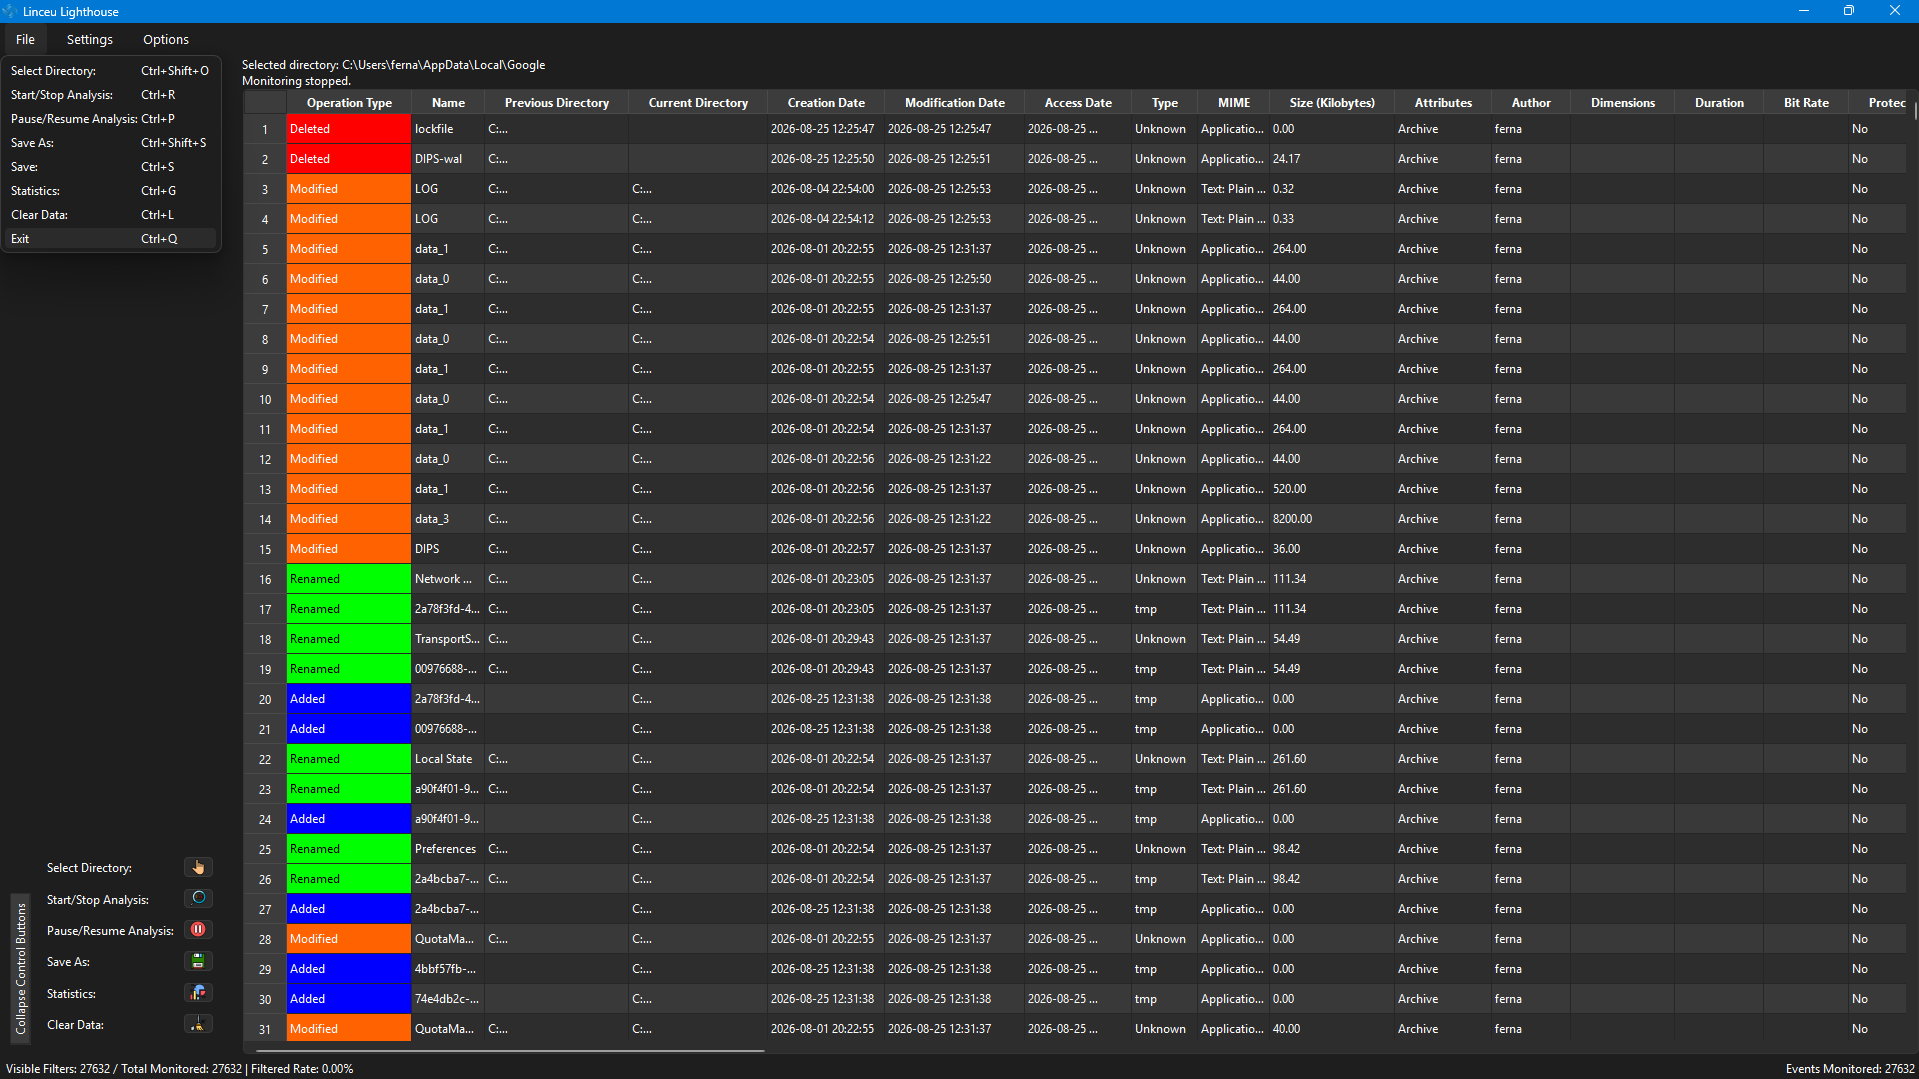This screenshot has width=1919, height=1079.
Task: Click the Start/Stop Analysis circle icon
Action: point(198,898)
